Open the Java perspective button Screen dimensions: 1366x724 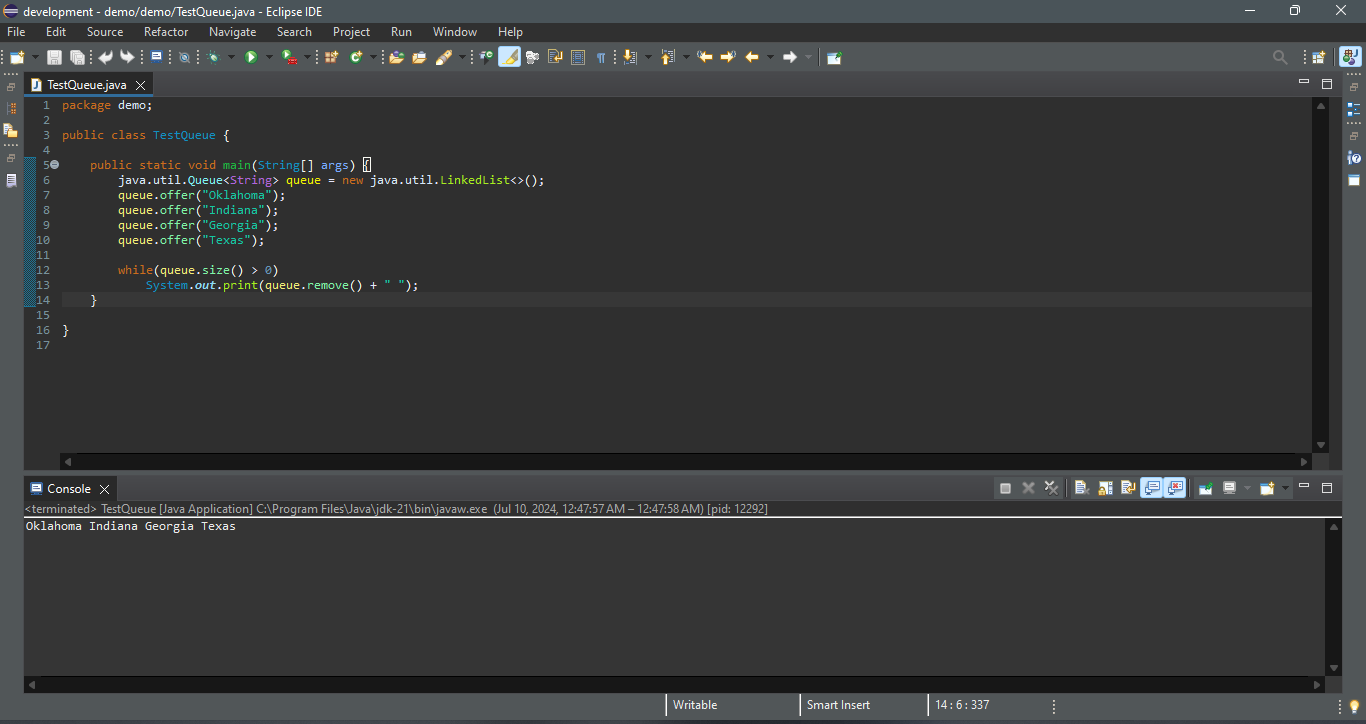1350,58
